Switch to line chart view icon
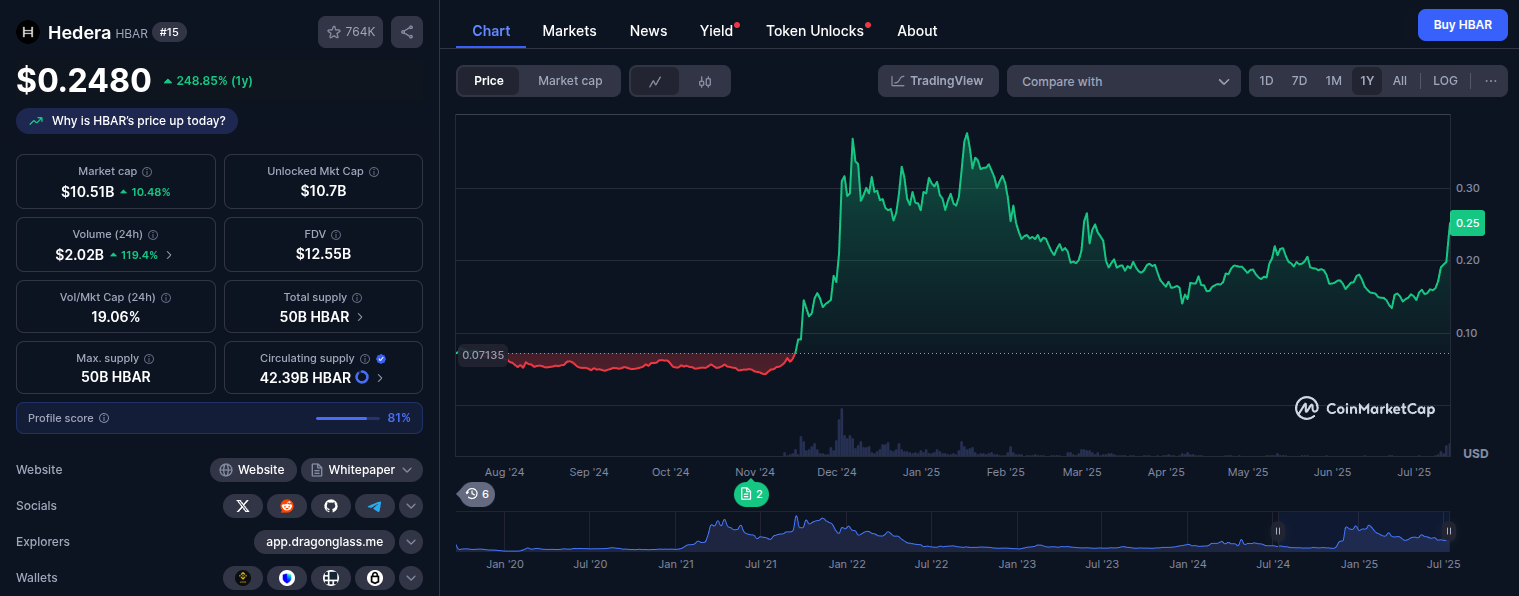1519x596 pixels. [x=655, y=81]
